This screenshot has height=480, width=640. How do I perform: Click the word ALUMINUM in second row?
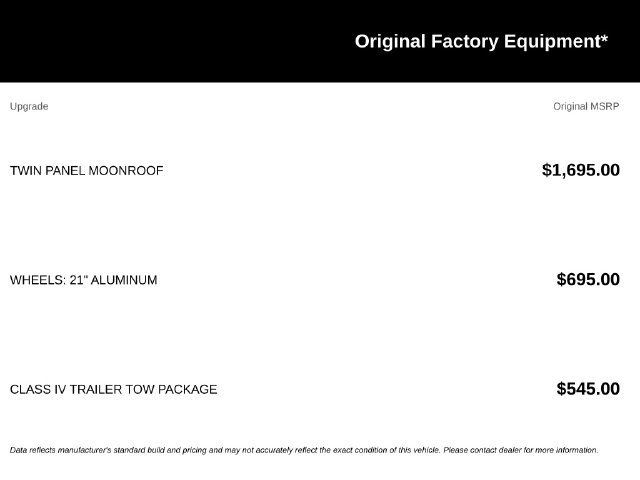click(x=124, y=280)
